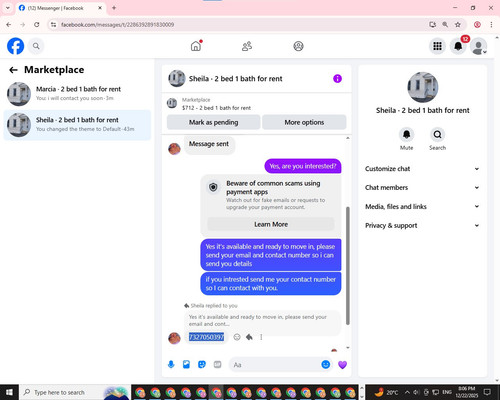Click the volume icon in system tray
The height and width of the screenshot is (400, 500).
click(x=416, y=392)
